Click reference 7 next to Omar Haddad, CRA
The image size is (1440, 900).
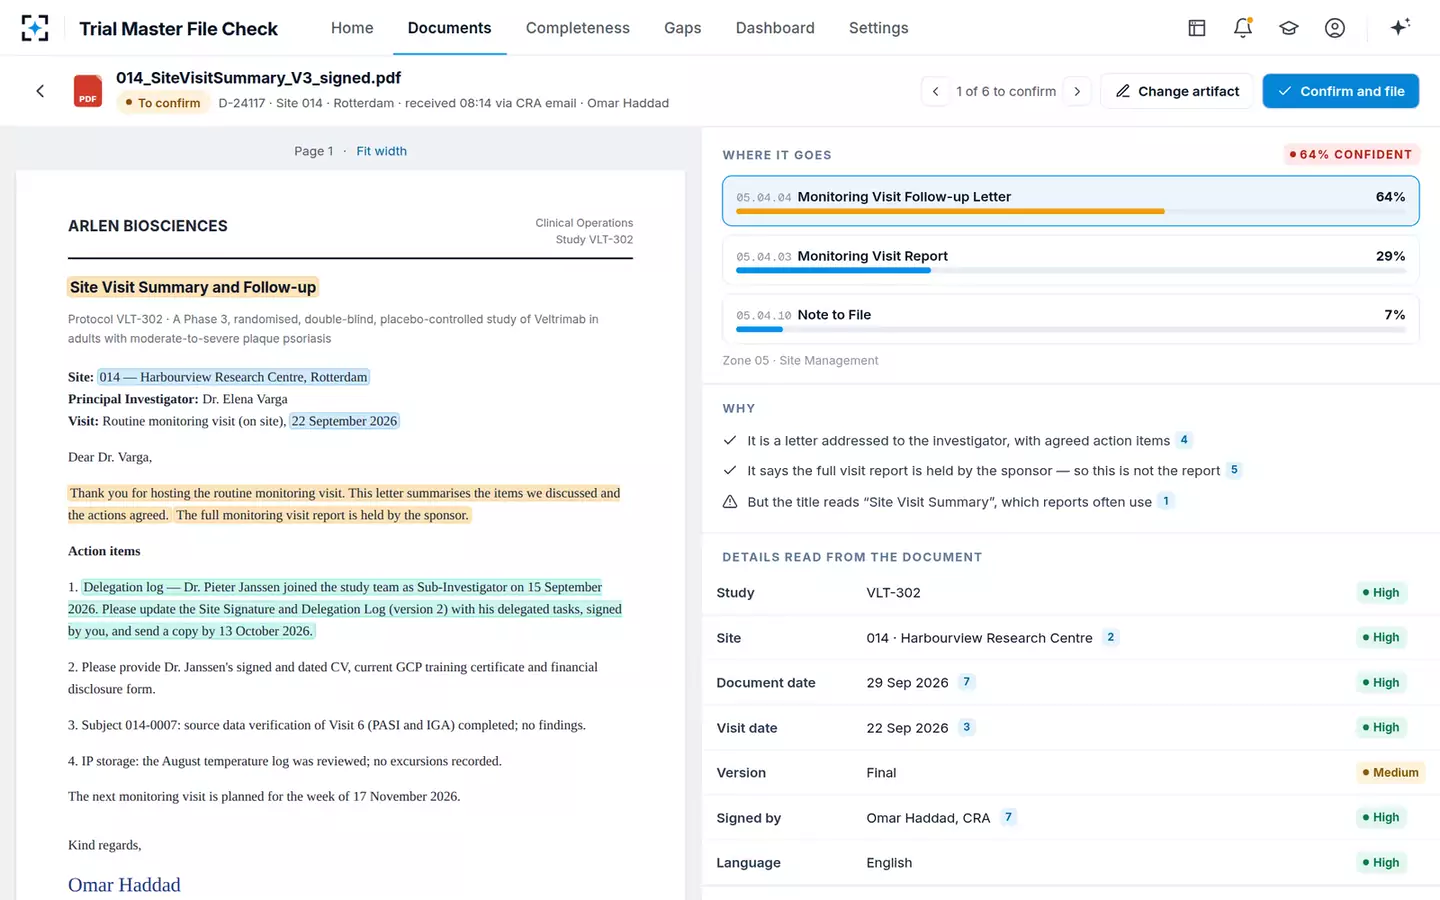click(x=1008, y=817)
